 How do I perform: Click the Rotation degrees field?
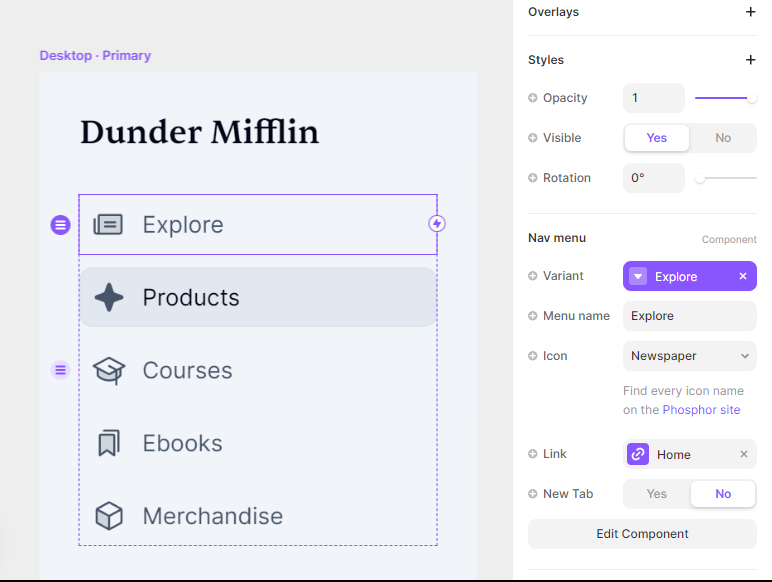pos(653,178)
